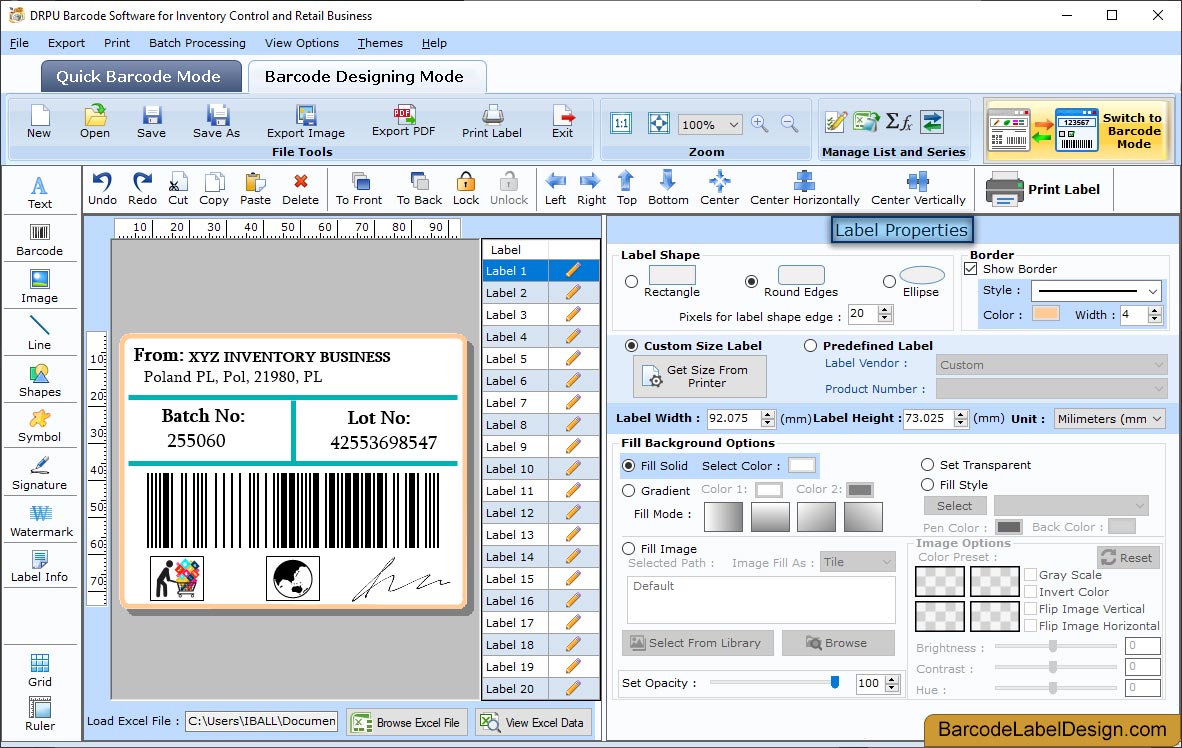The height and width of the screenshot is (748, 1182).
Task: Toggle the Ruler option in sidebar
Action: click(39, 714)
